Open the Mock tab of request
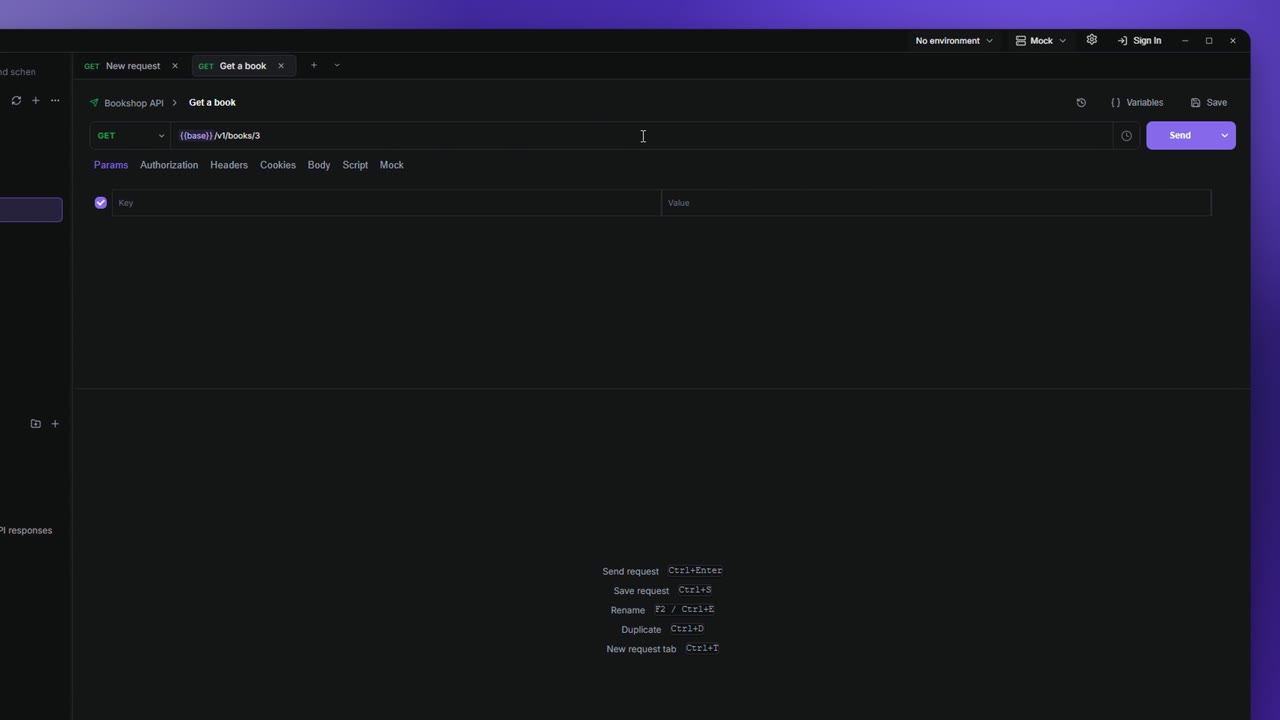The image size is (1280, 720). tap(392, 165)
